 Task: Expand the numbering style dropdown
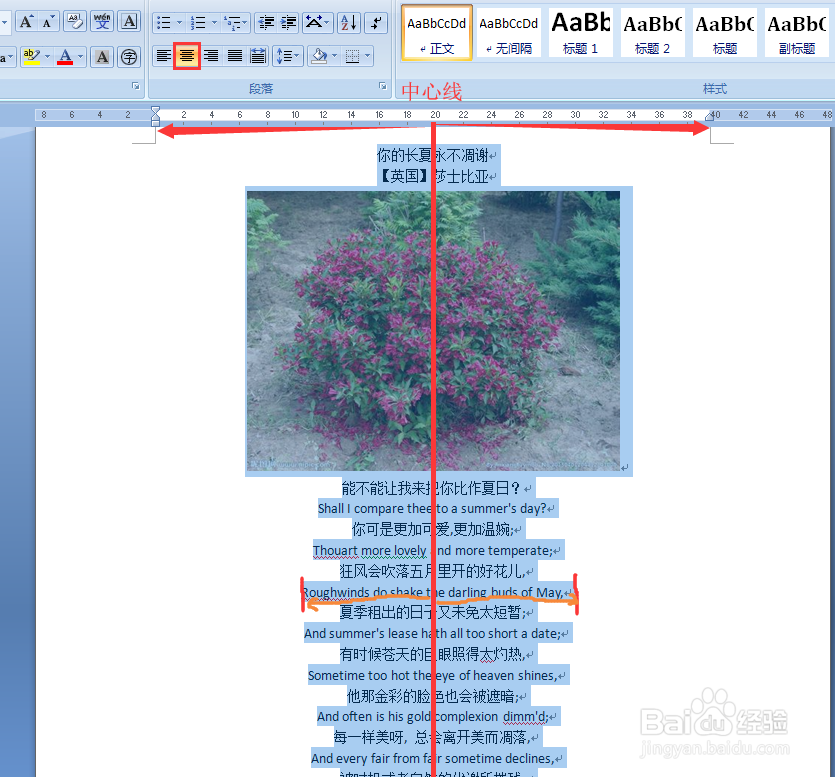[x=214, y=23]
